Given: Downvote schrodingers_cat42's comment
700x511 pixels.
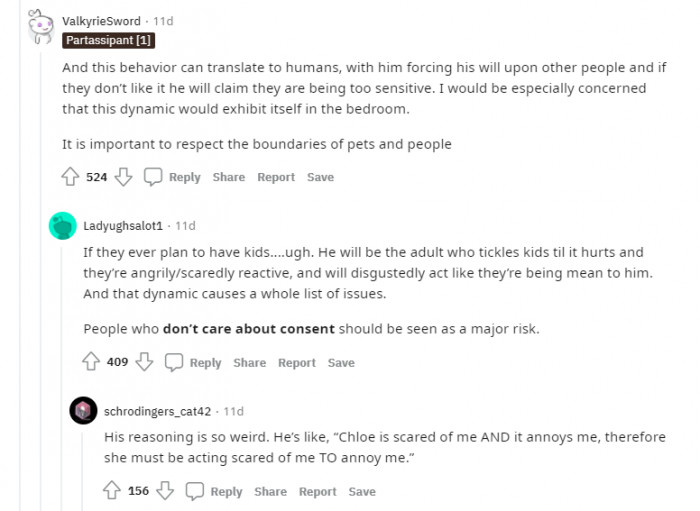Looking at the screenshot, I should coord(165,490).
